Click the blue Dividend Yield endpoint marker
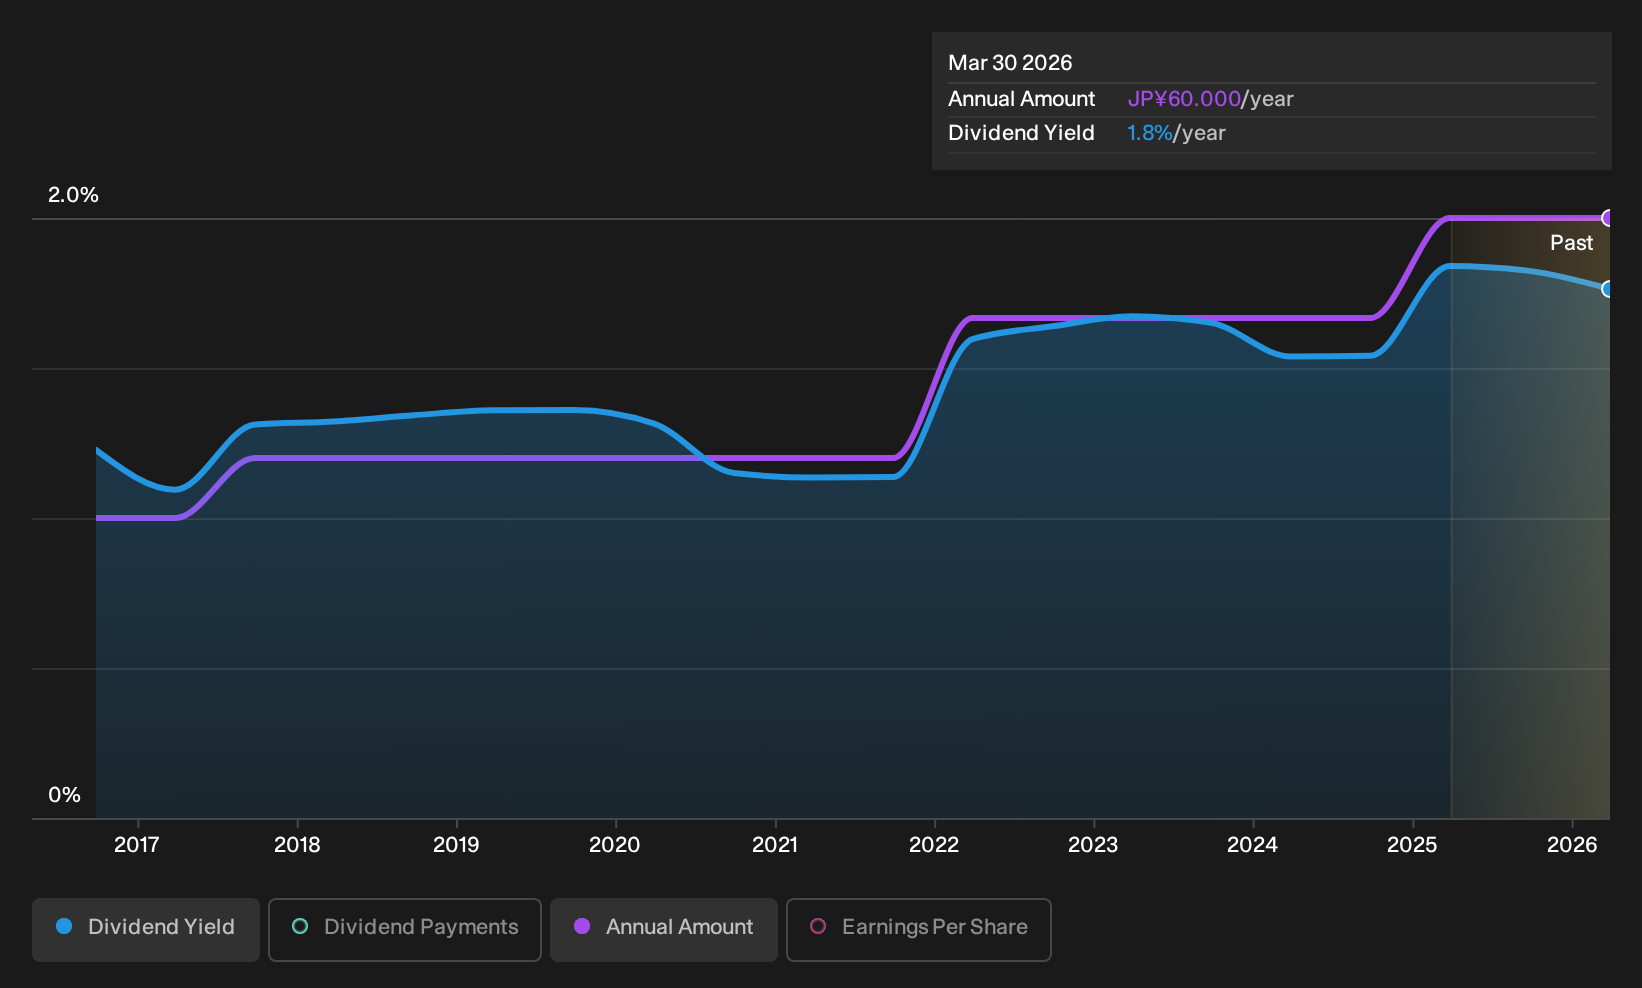 coord(1608,289)
